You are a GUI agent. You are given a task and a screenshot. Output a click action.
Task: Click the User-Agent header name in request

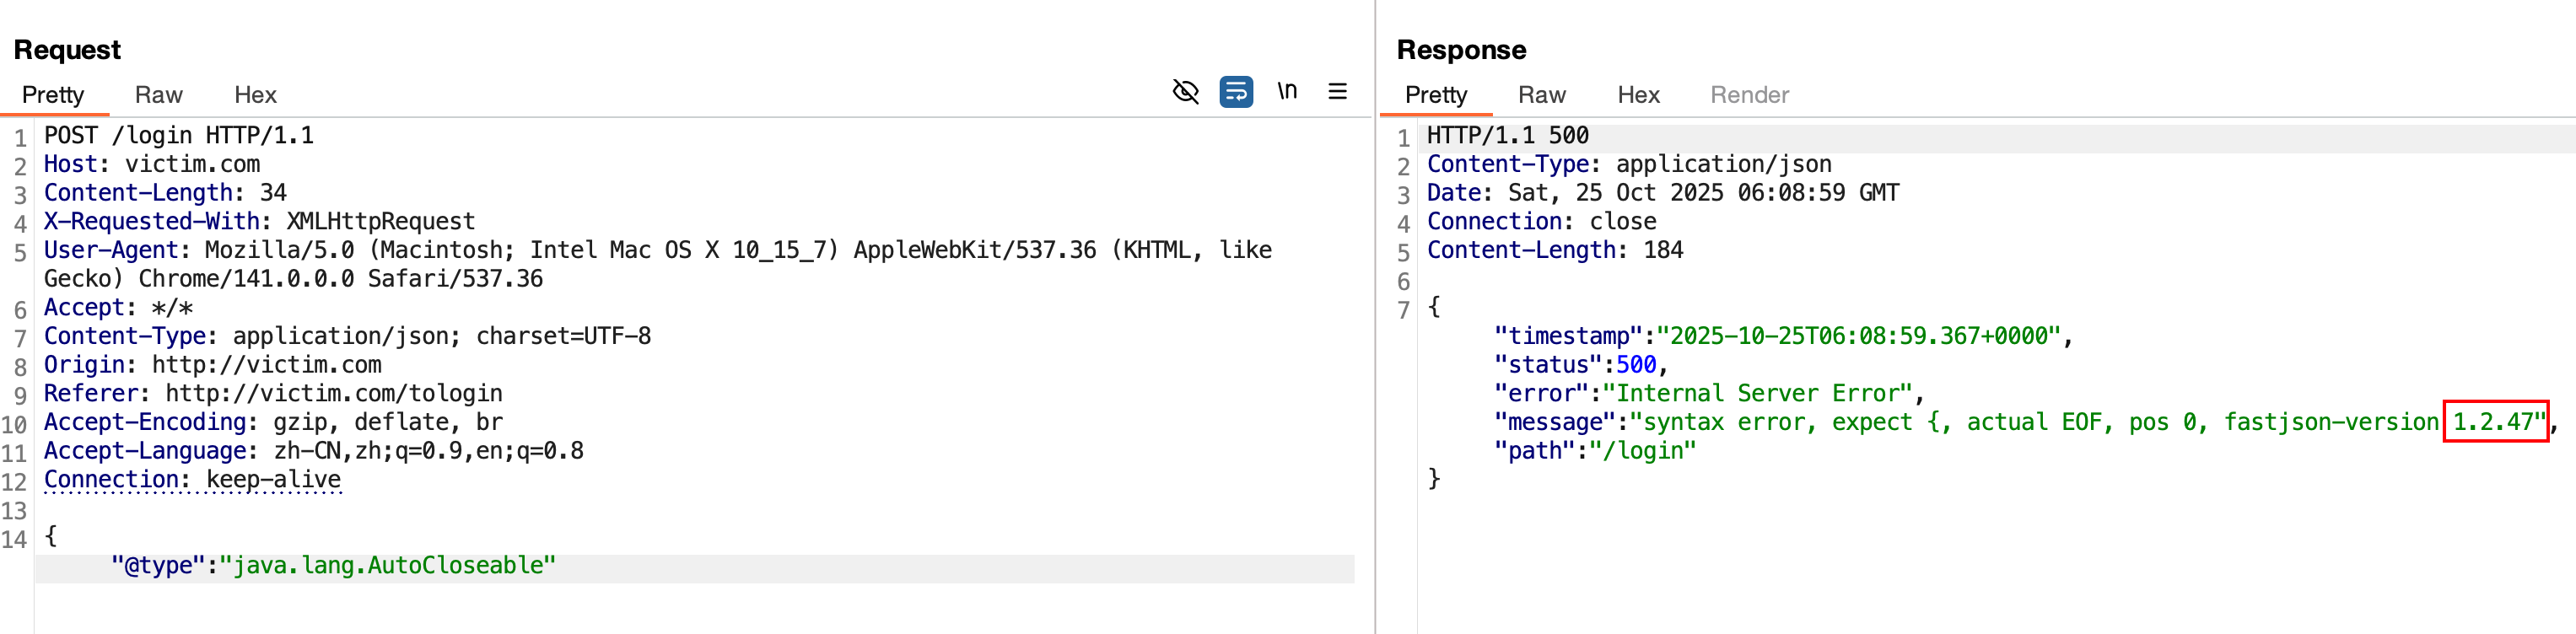[110, 251]
